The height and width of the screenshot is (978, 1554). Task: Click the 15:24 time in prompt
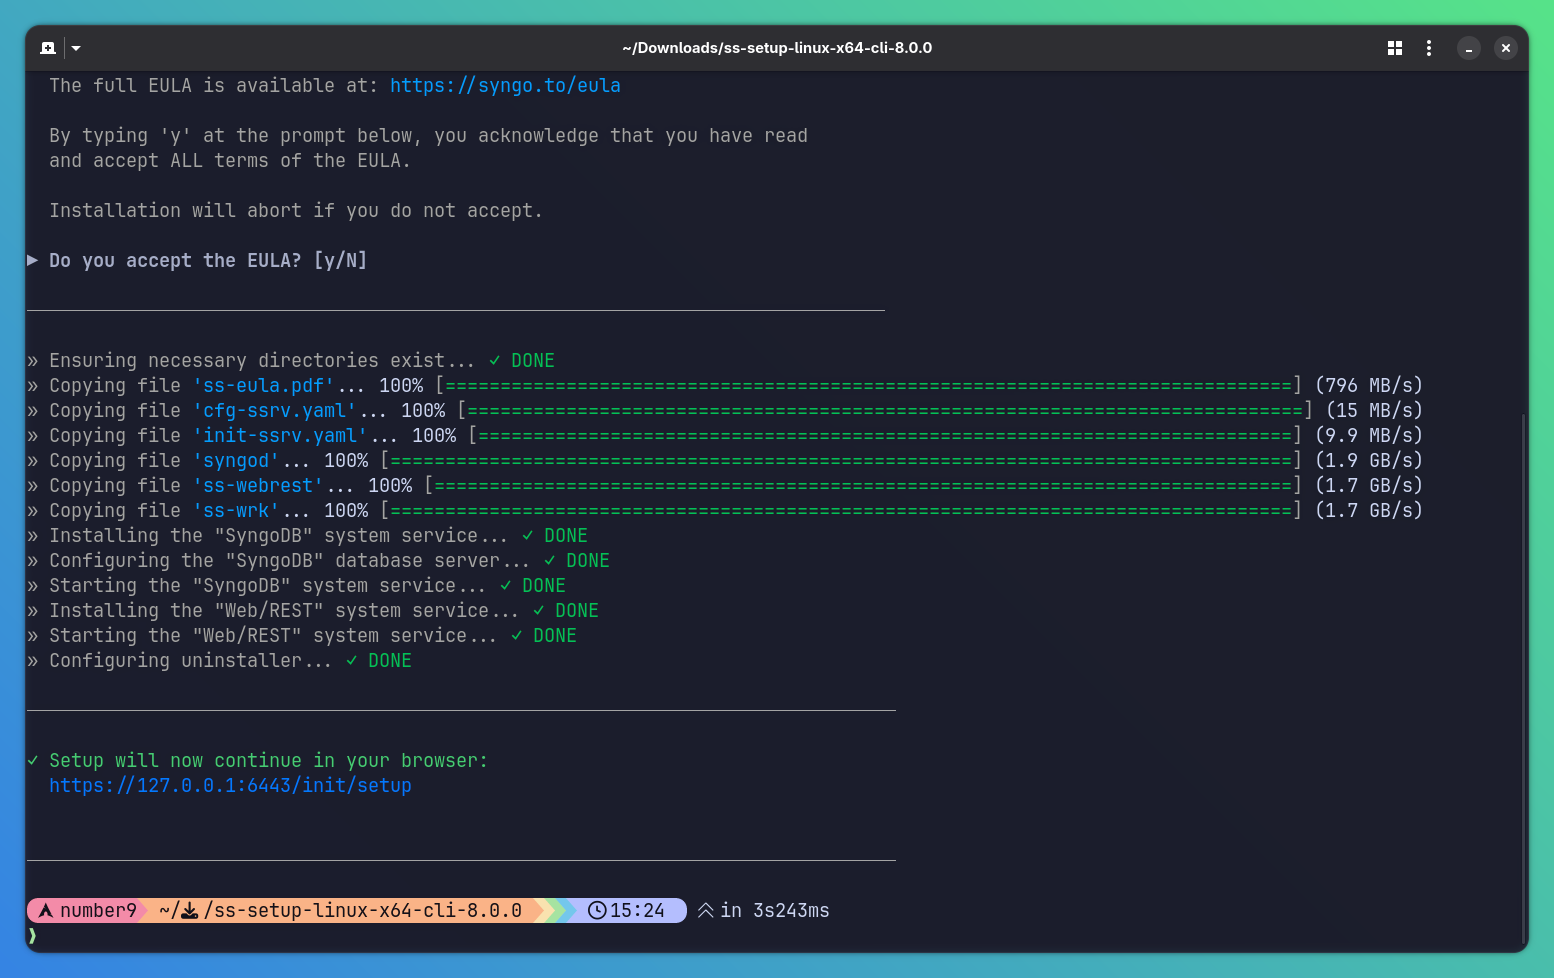[637, 911]
